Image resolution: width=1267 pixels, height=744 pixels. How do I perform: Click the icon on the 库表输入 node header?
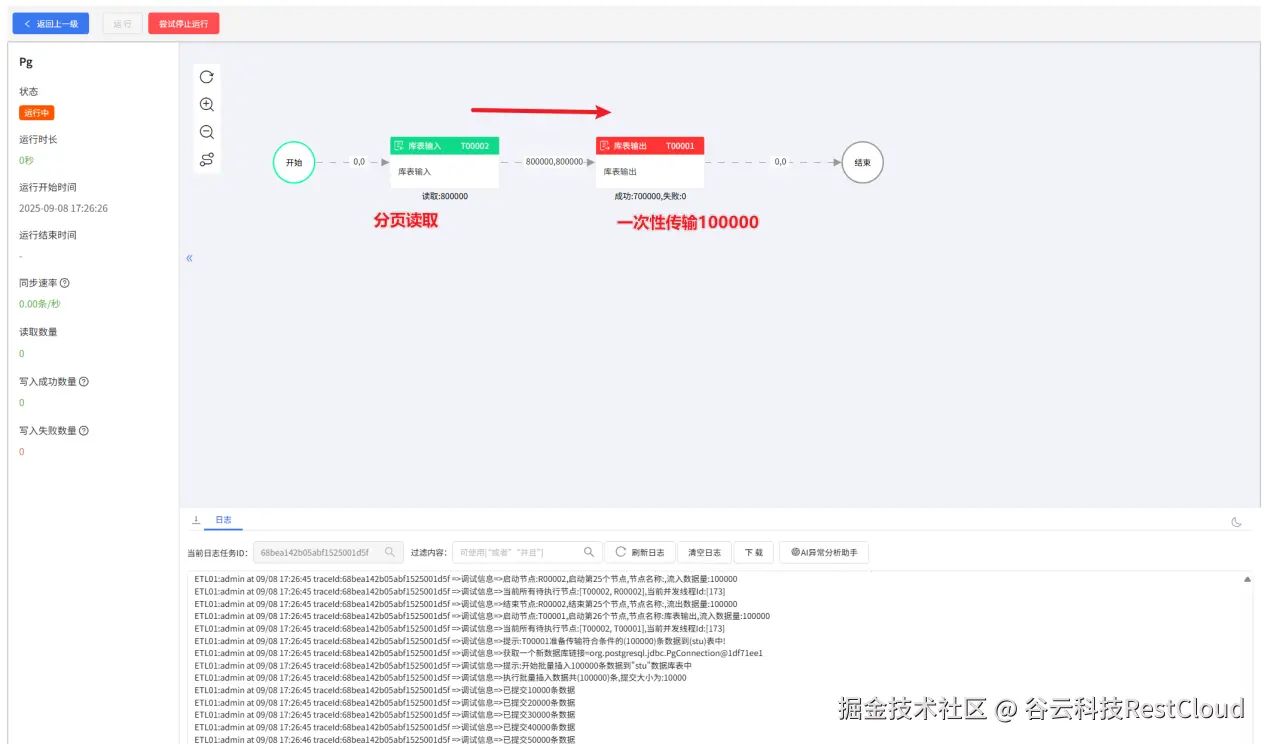[399, 146]
